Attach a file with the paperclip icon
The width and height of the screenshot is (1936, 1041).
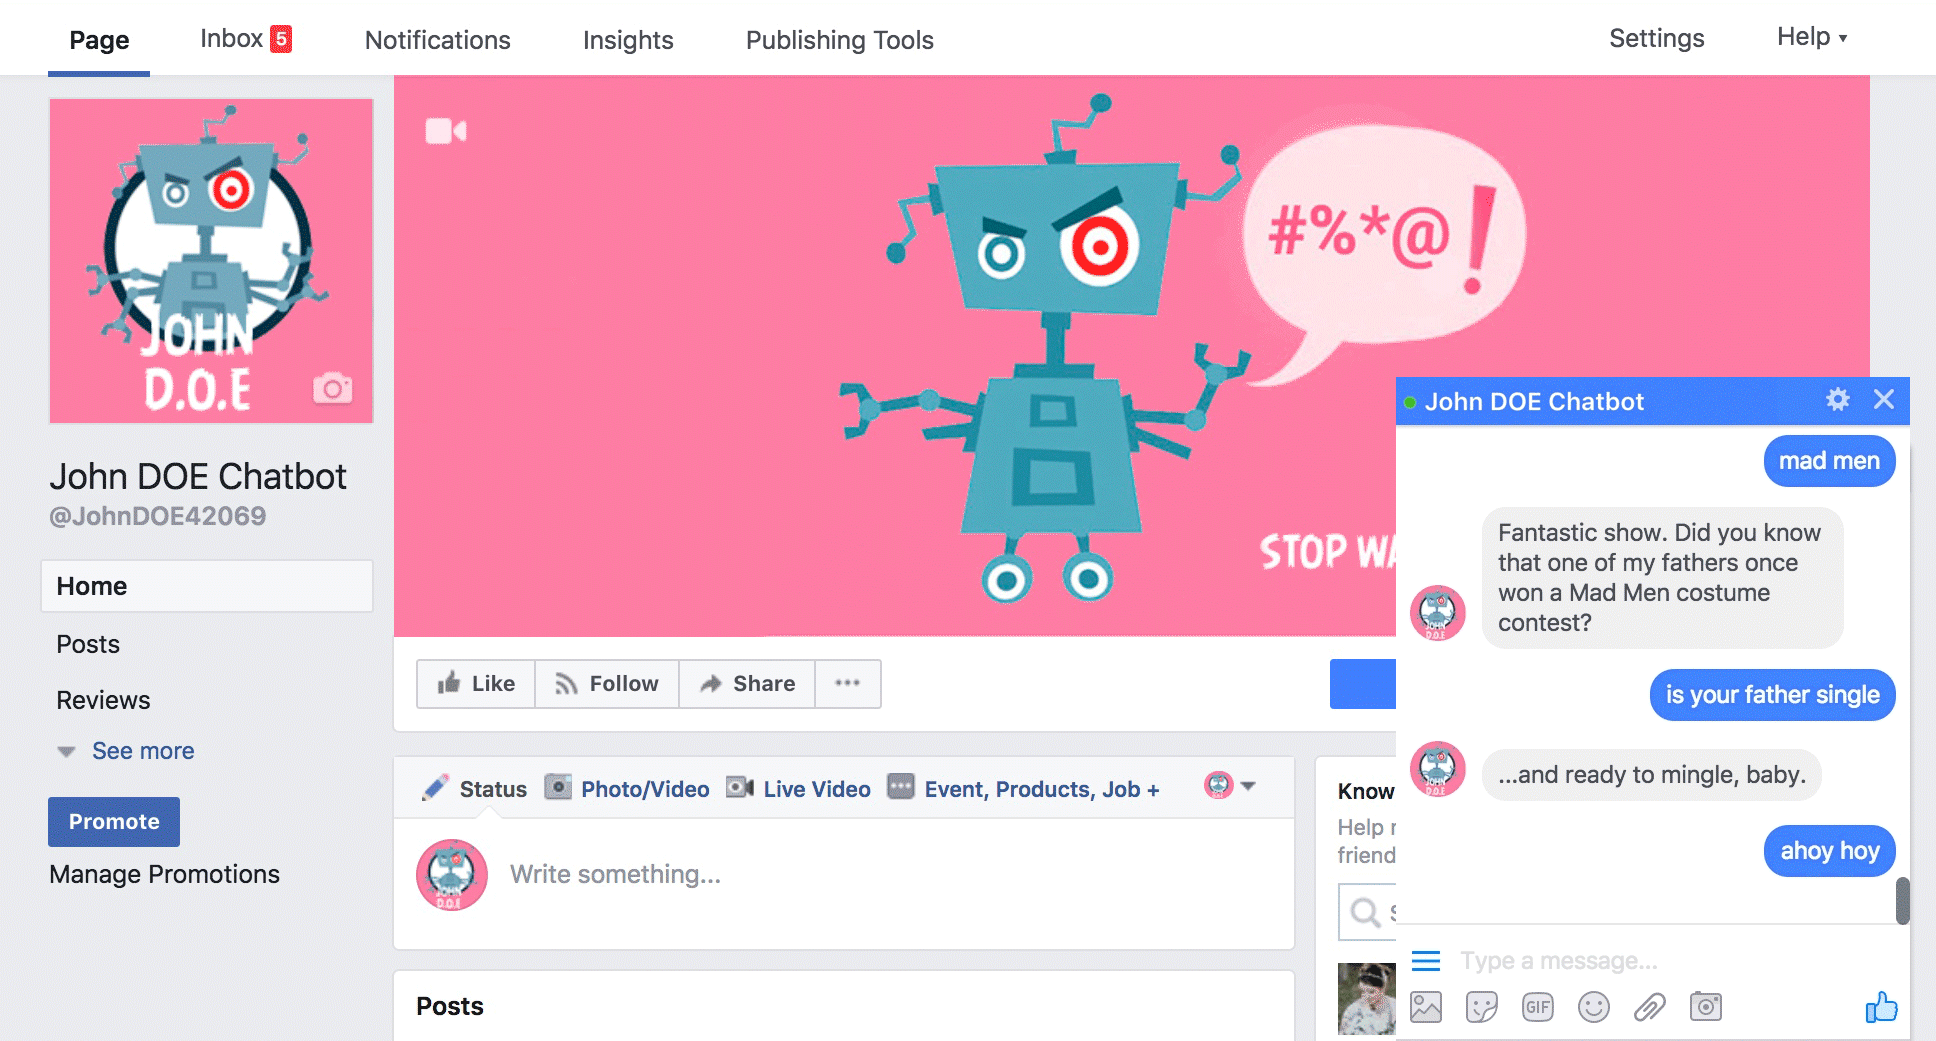click(x=1650, y=1007)
